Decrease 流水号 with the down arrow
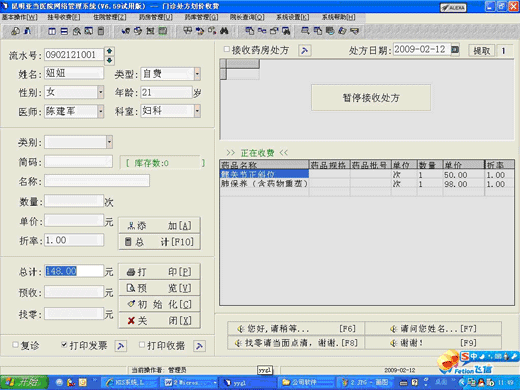 (109, 60)
